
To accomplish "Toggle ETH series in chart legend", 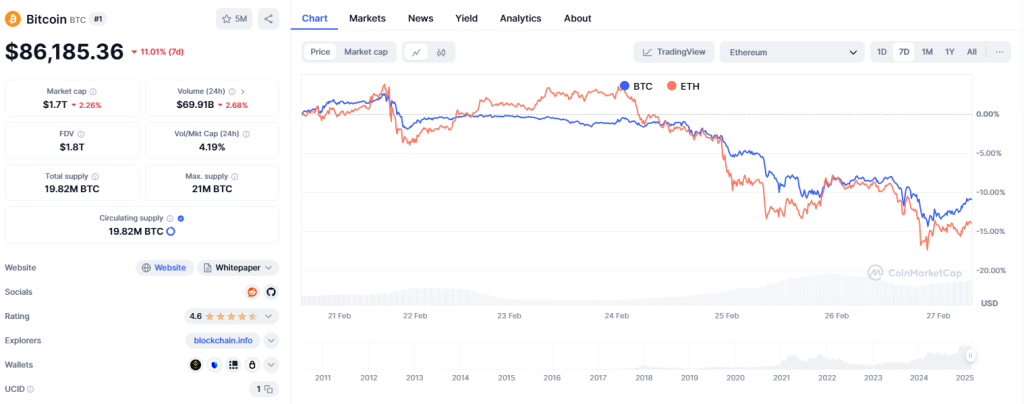I will pyautogui.click(x=682, y=86).
